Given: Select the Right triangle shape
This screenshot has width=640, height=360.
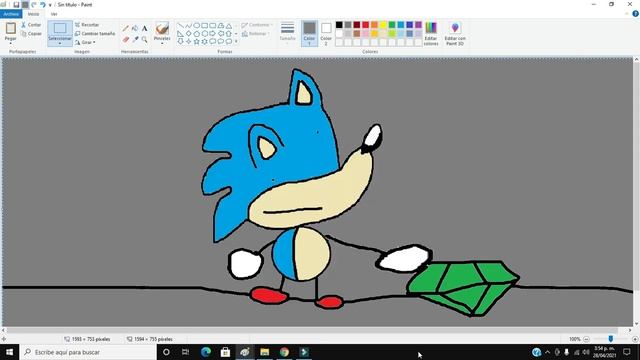Looking at the screenshot, I should coord(180,33).
